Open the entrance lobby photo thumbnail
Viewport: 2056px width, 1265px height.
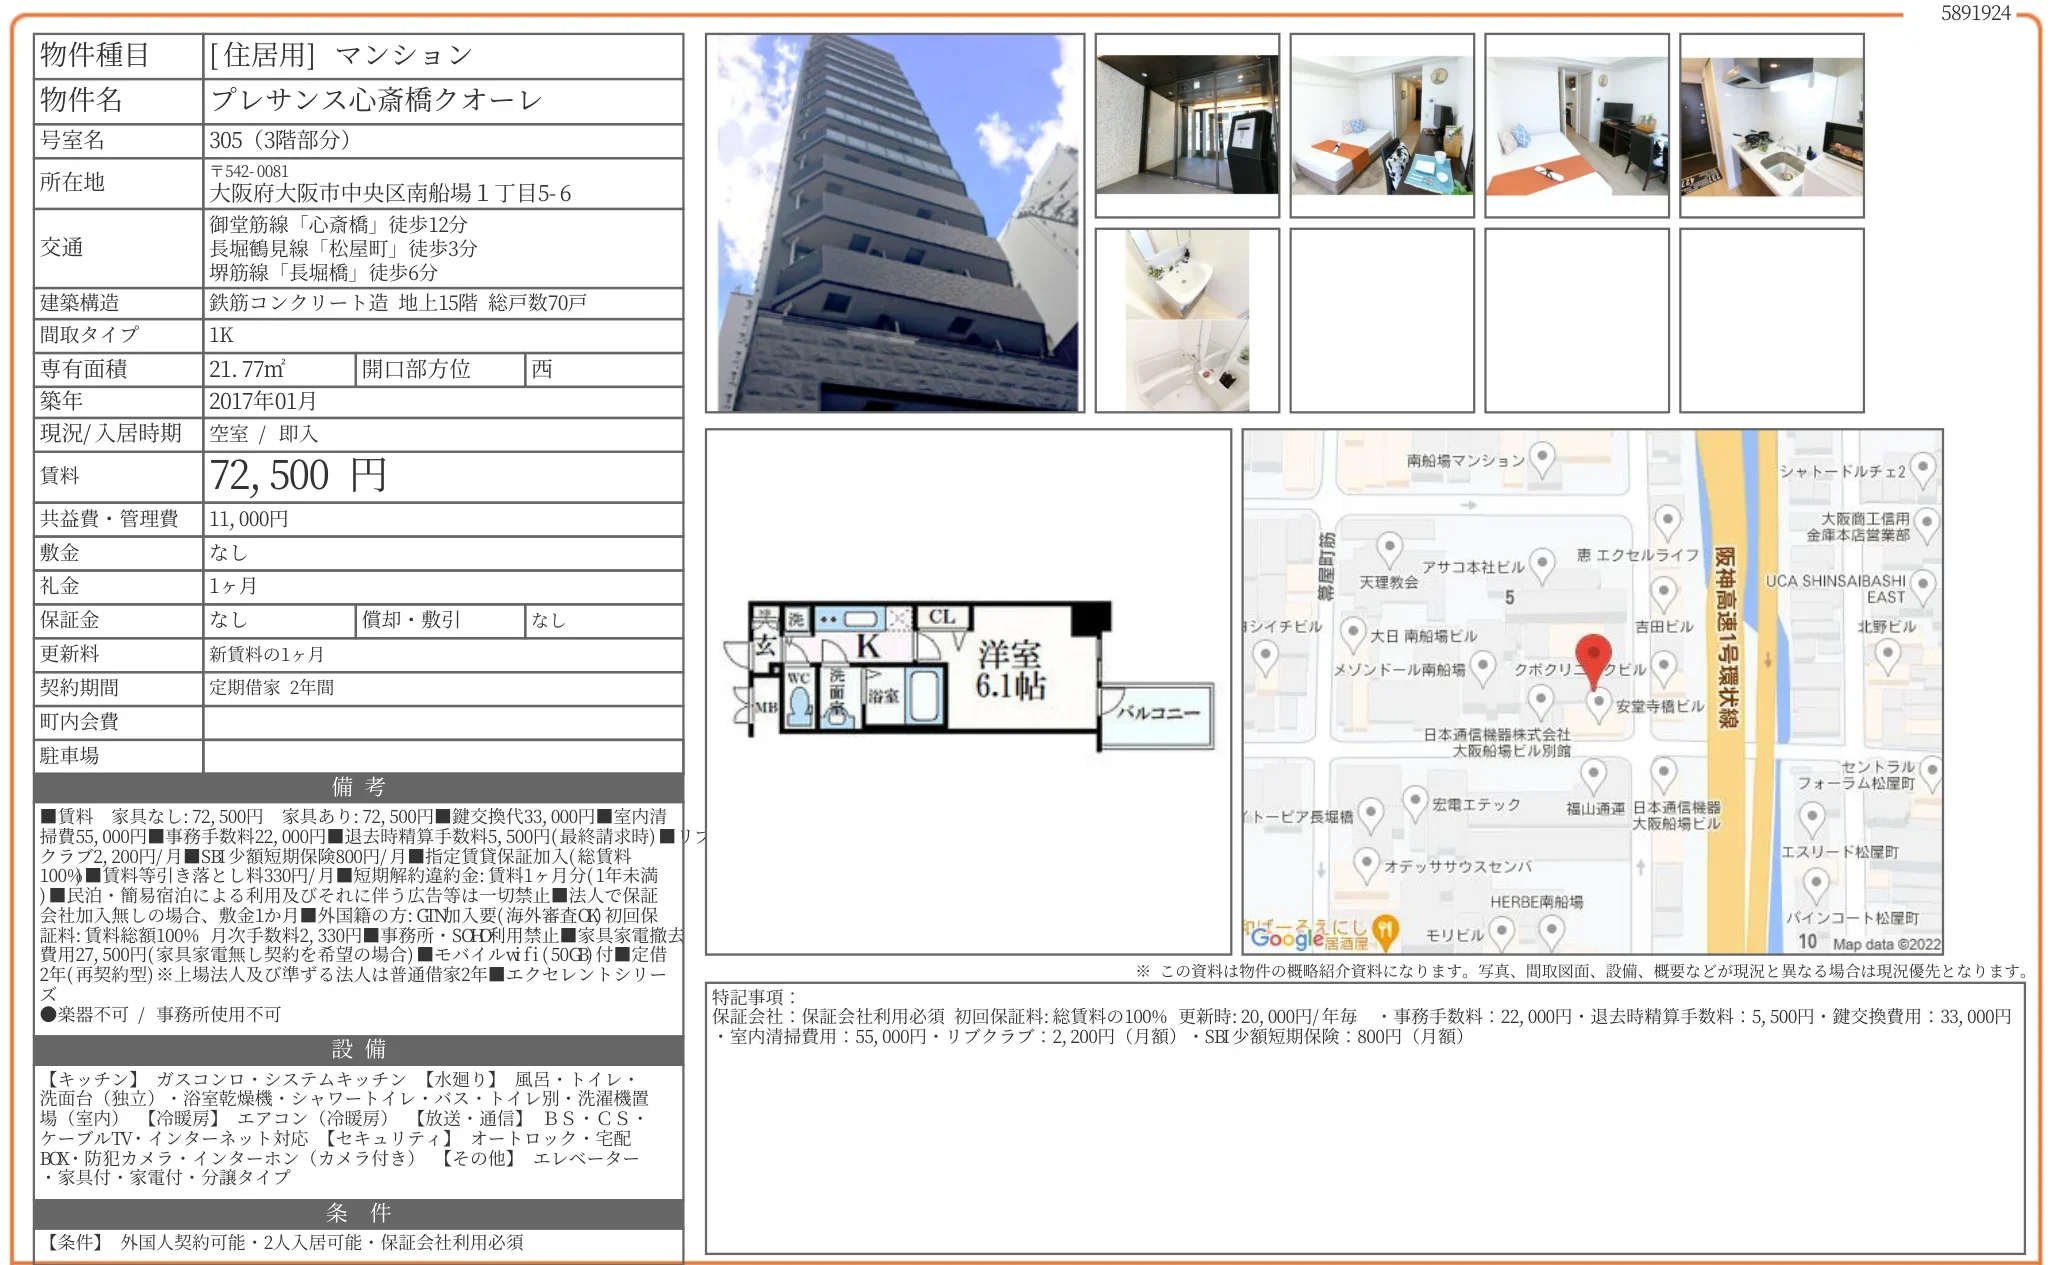click(x=1187, y=125)
